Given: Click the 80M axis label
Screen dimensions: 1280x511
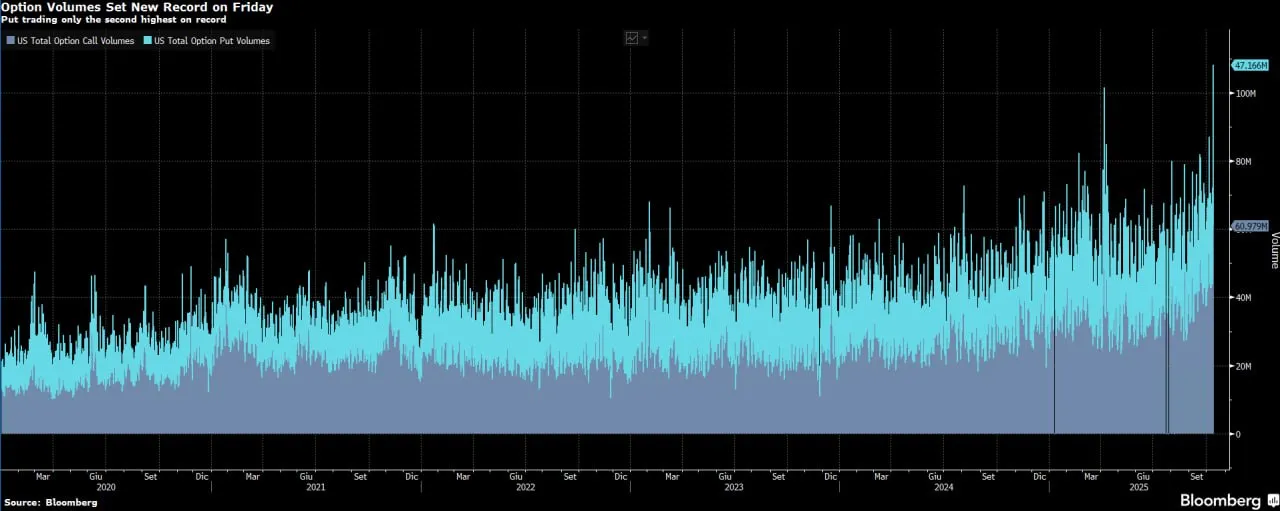Looking at the screenshot, I should [1244, 161].
